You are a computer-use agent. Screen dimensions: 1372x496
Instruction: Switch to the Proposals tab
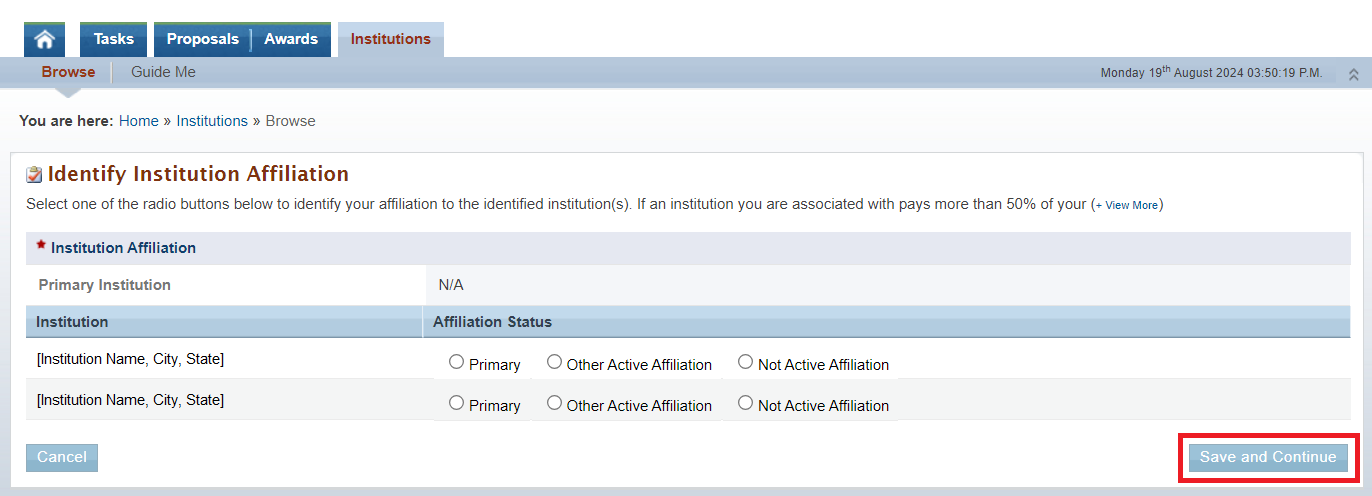tap(202, 39)
